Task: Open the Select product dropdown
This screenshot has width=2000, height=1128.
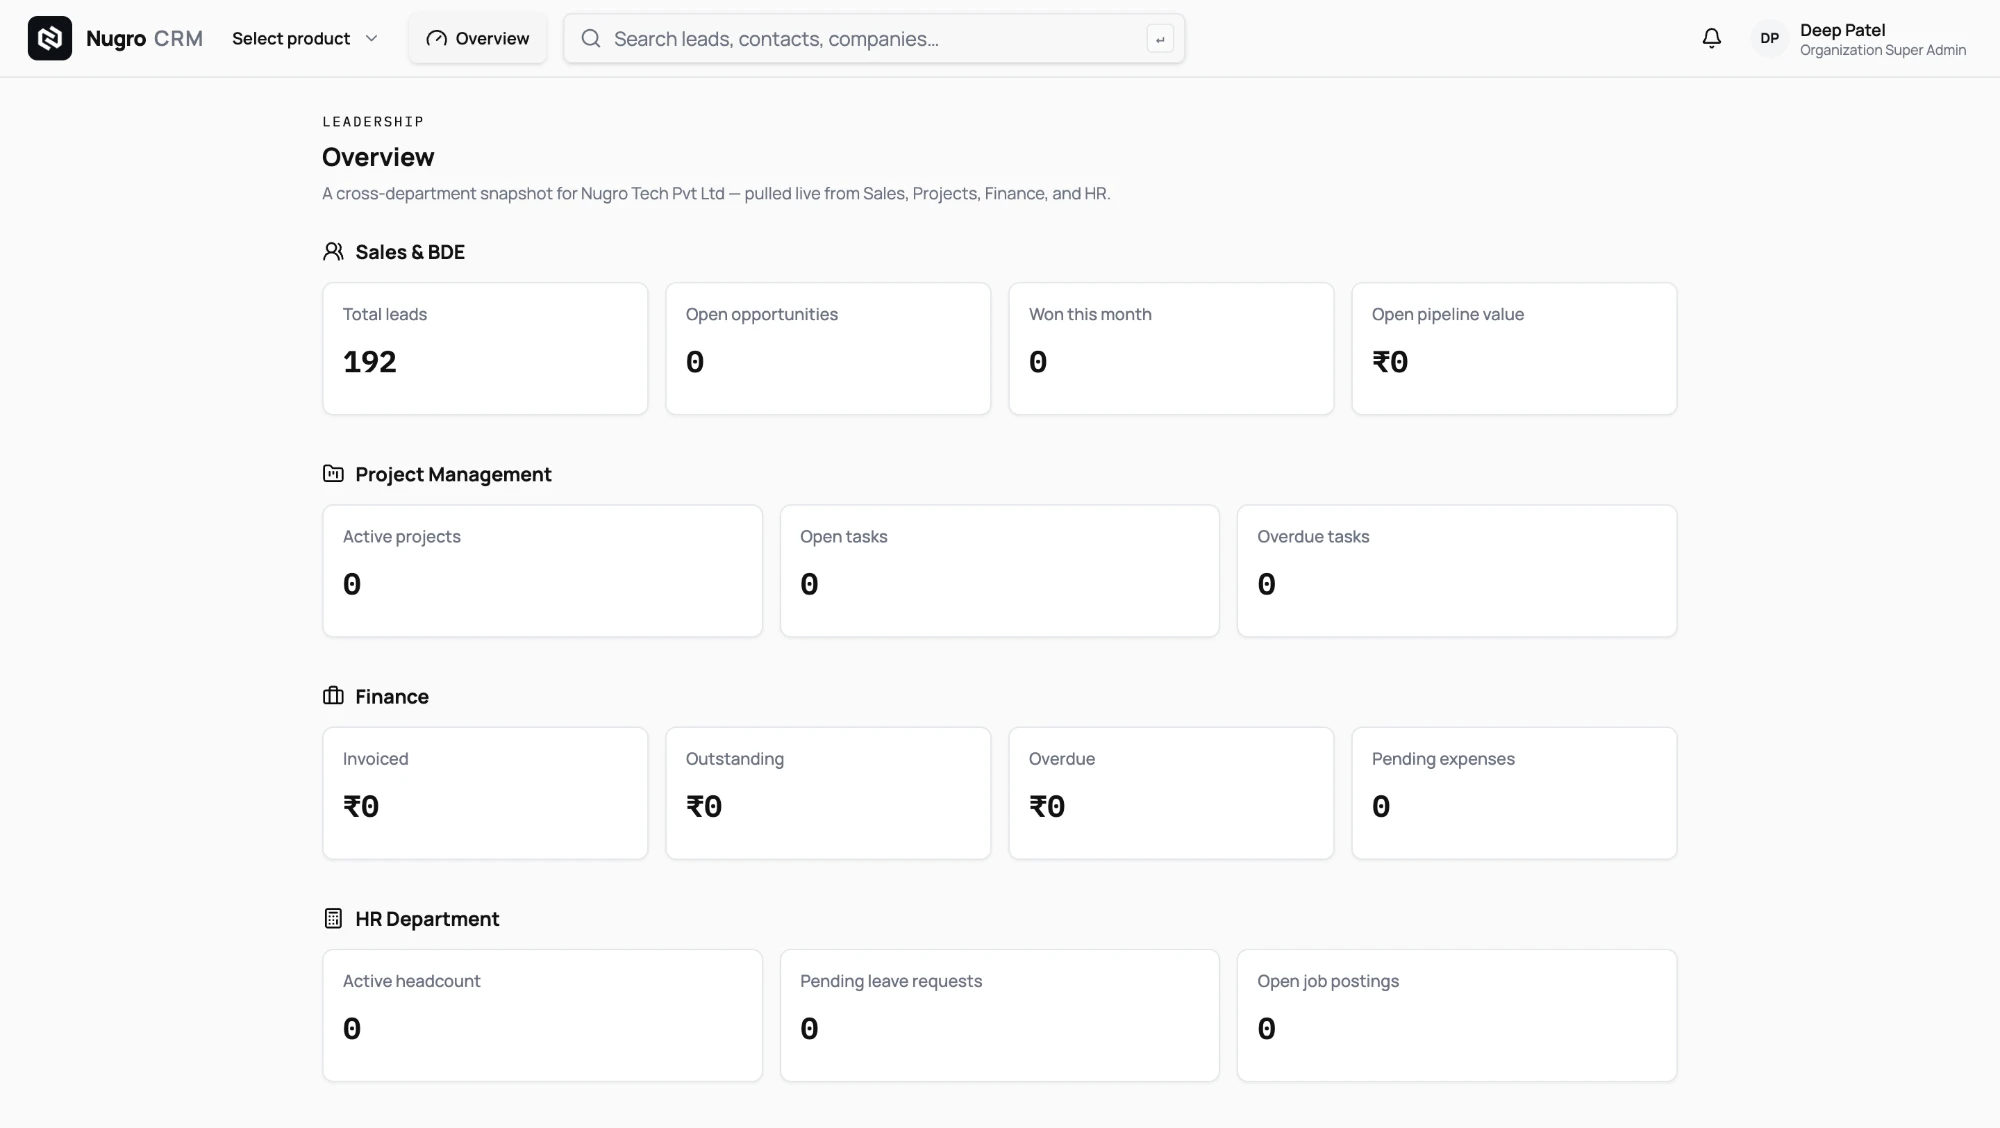Action: pos(305,38)
